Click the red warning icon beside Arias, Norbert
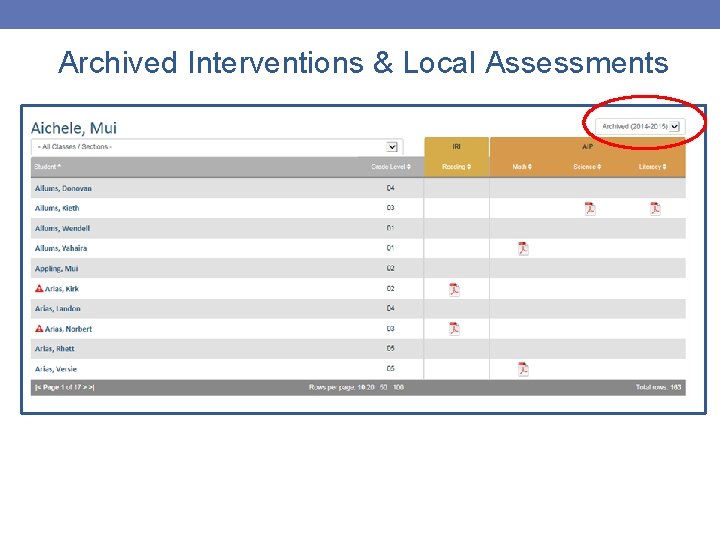 39,328
